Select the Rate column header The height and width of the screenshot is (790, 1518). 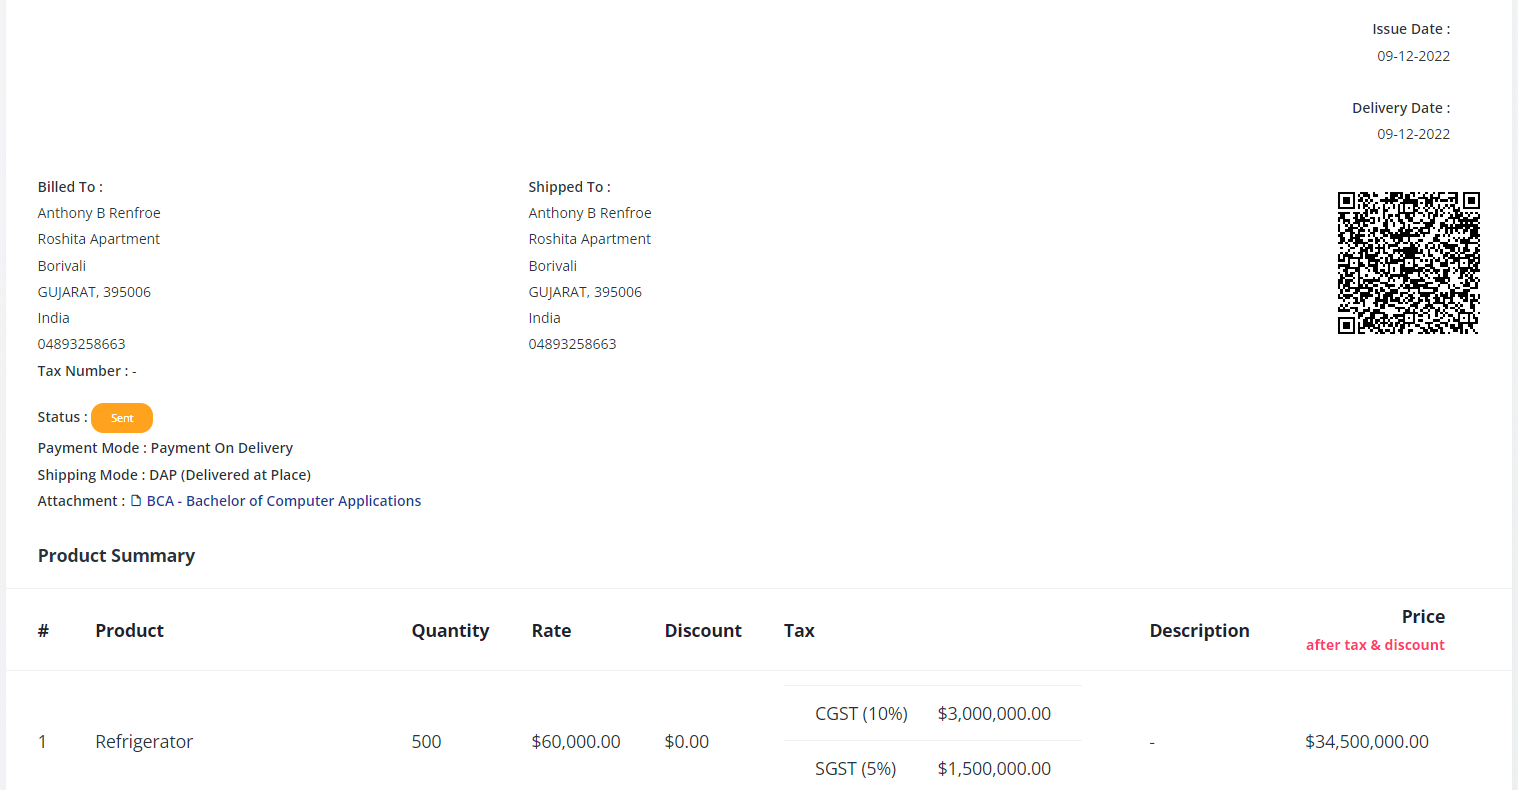tap(551, 631)
